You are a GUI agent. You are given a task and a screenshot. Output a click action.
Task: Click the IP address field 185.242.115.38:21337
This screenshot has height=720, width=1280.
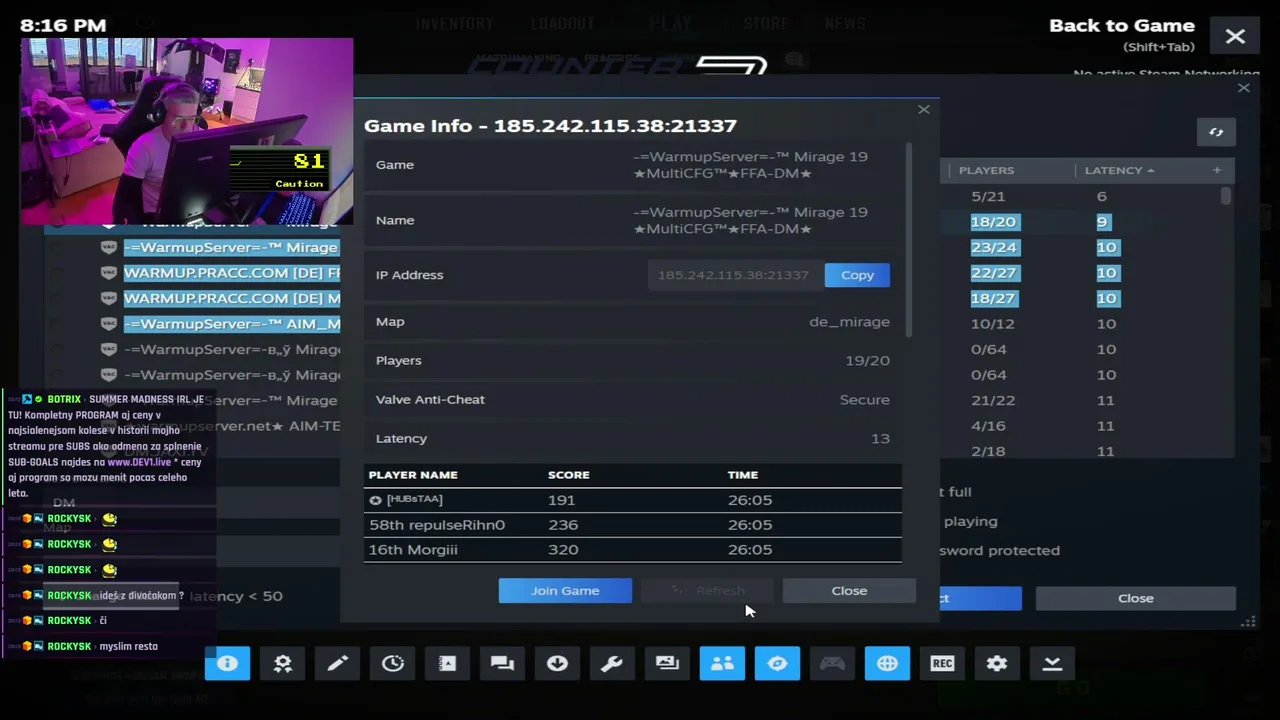pyautogui.click(x=733, y=275)
